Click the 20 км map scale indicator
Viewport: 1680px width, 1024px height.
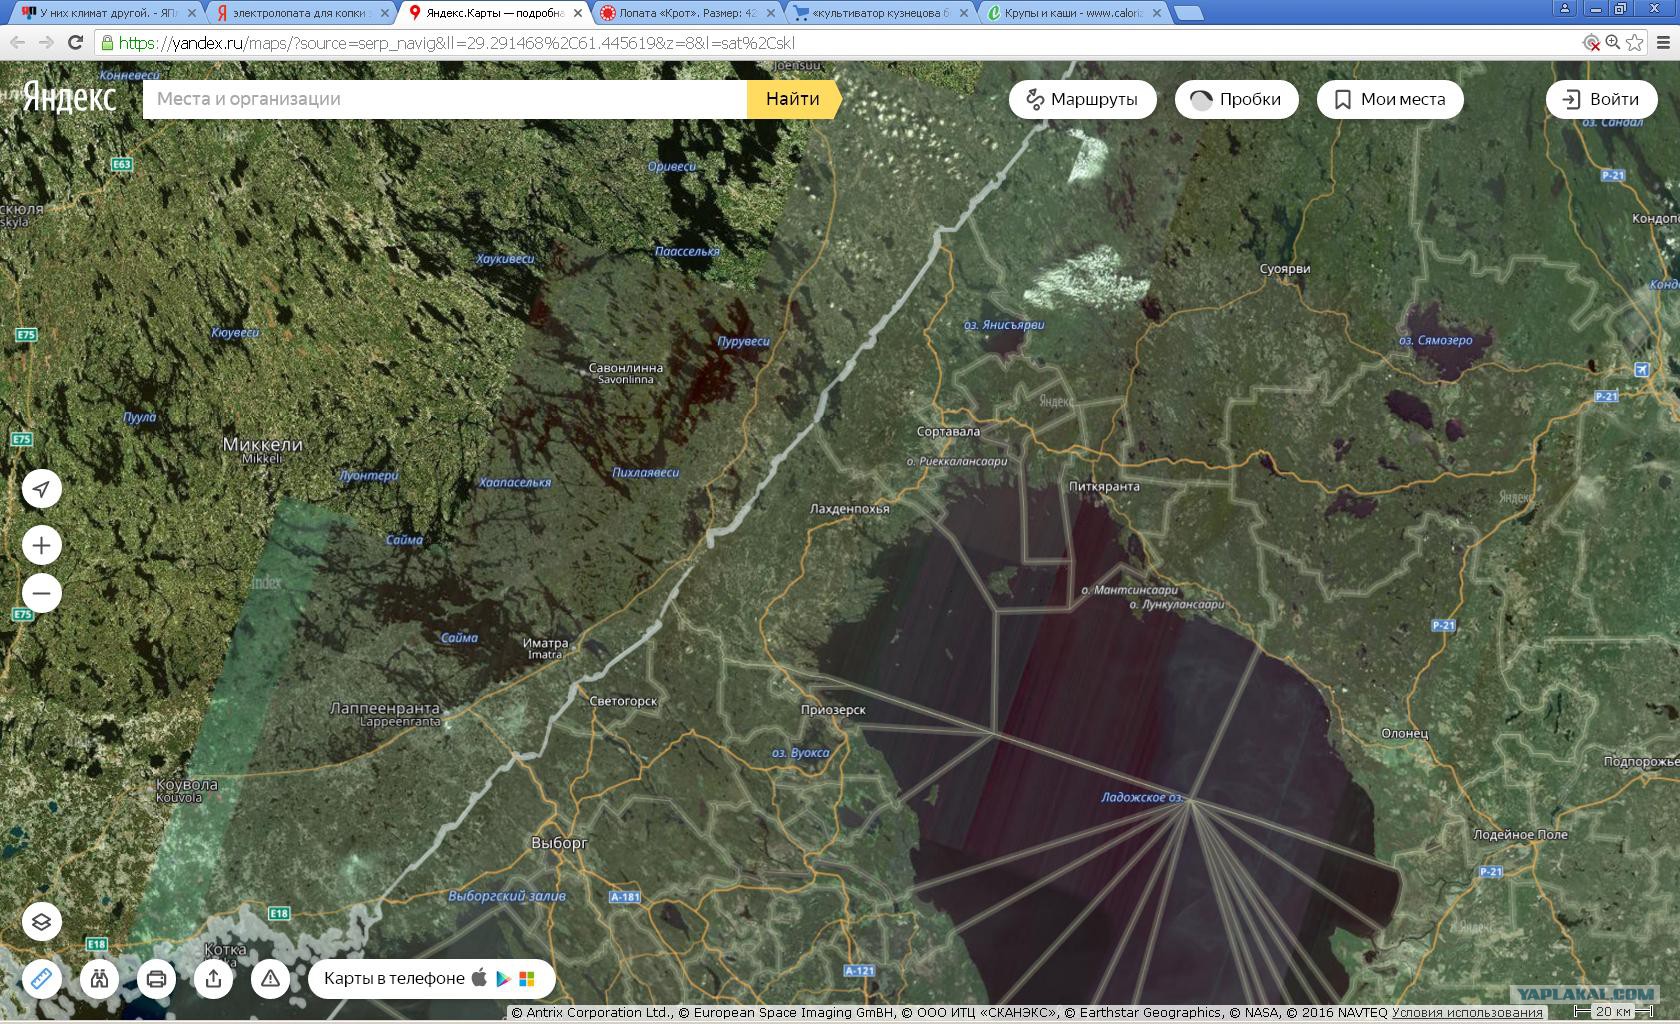[1611, 1012]
